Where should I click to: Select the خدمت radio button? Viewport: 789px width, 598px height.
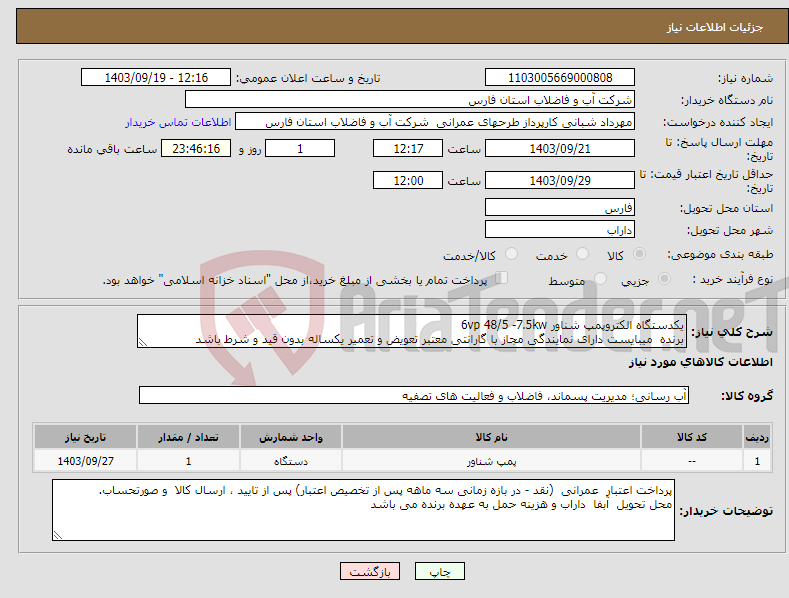(582, 254)
